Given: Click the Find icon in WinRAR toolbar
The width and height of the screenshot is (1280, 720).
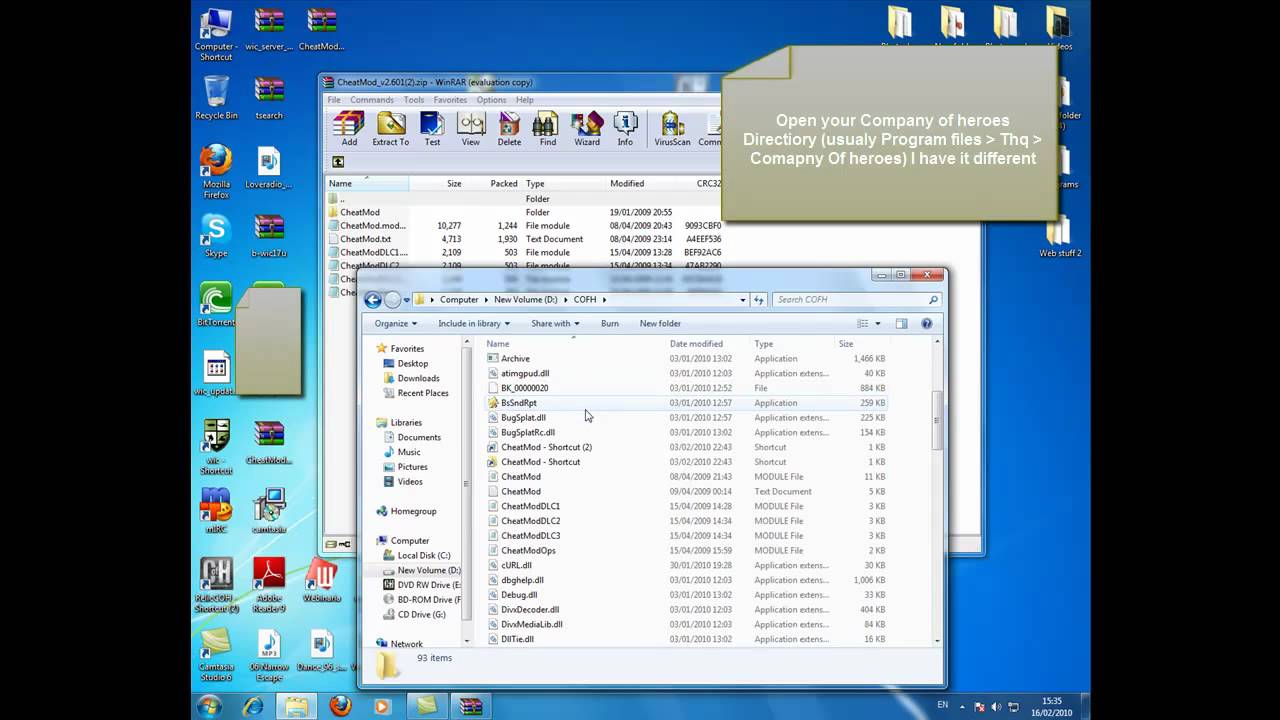Looking at the screenshot, I should coord(547,129).
